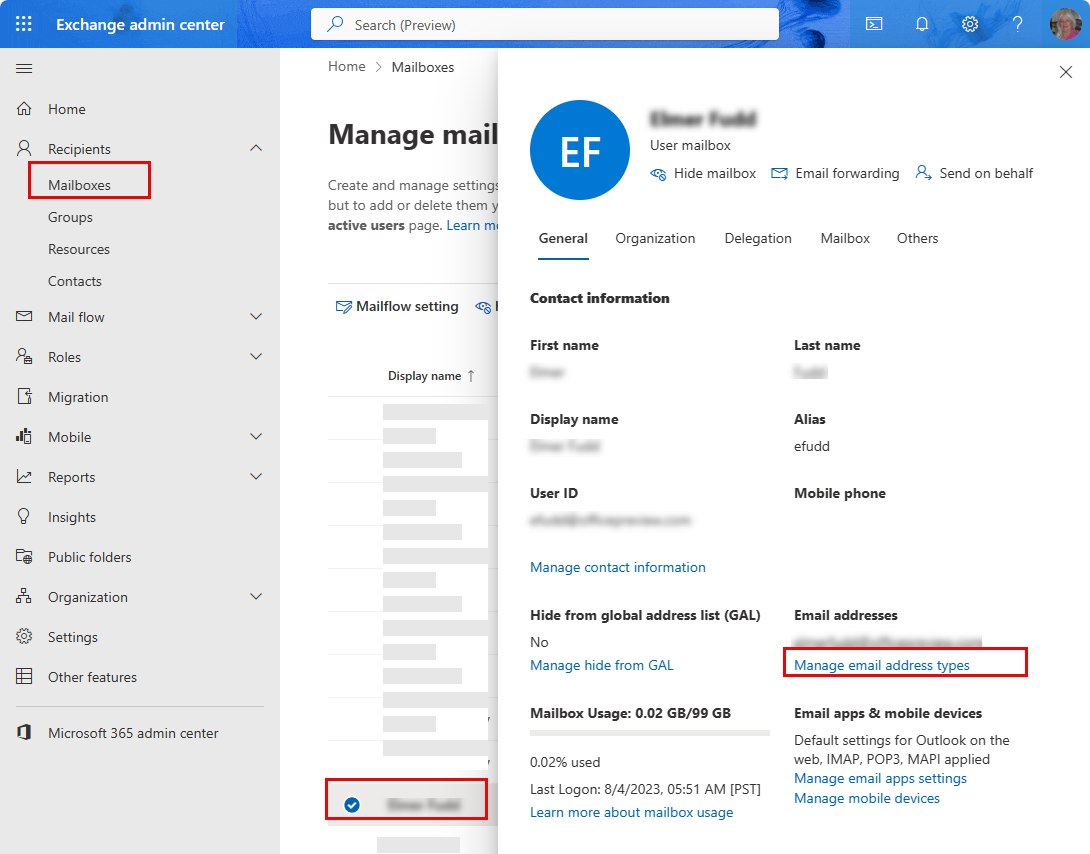Collapse the navigation pane with hamburger icon
1090x854 pixels.
coord(24,68)
